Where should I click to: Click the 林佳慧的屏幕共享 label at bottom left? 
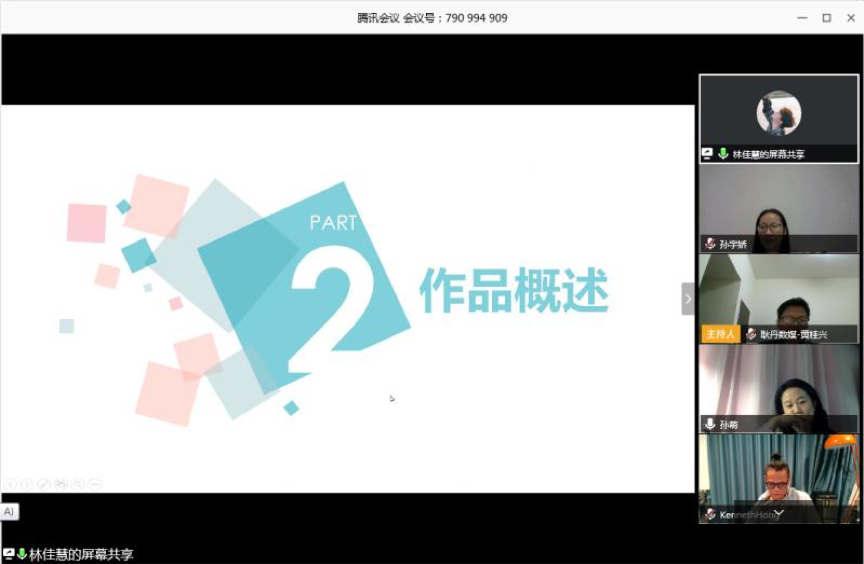(81, 554)
